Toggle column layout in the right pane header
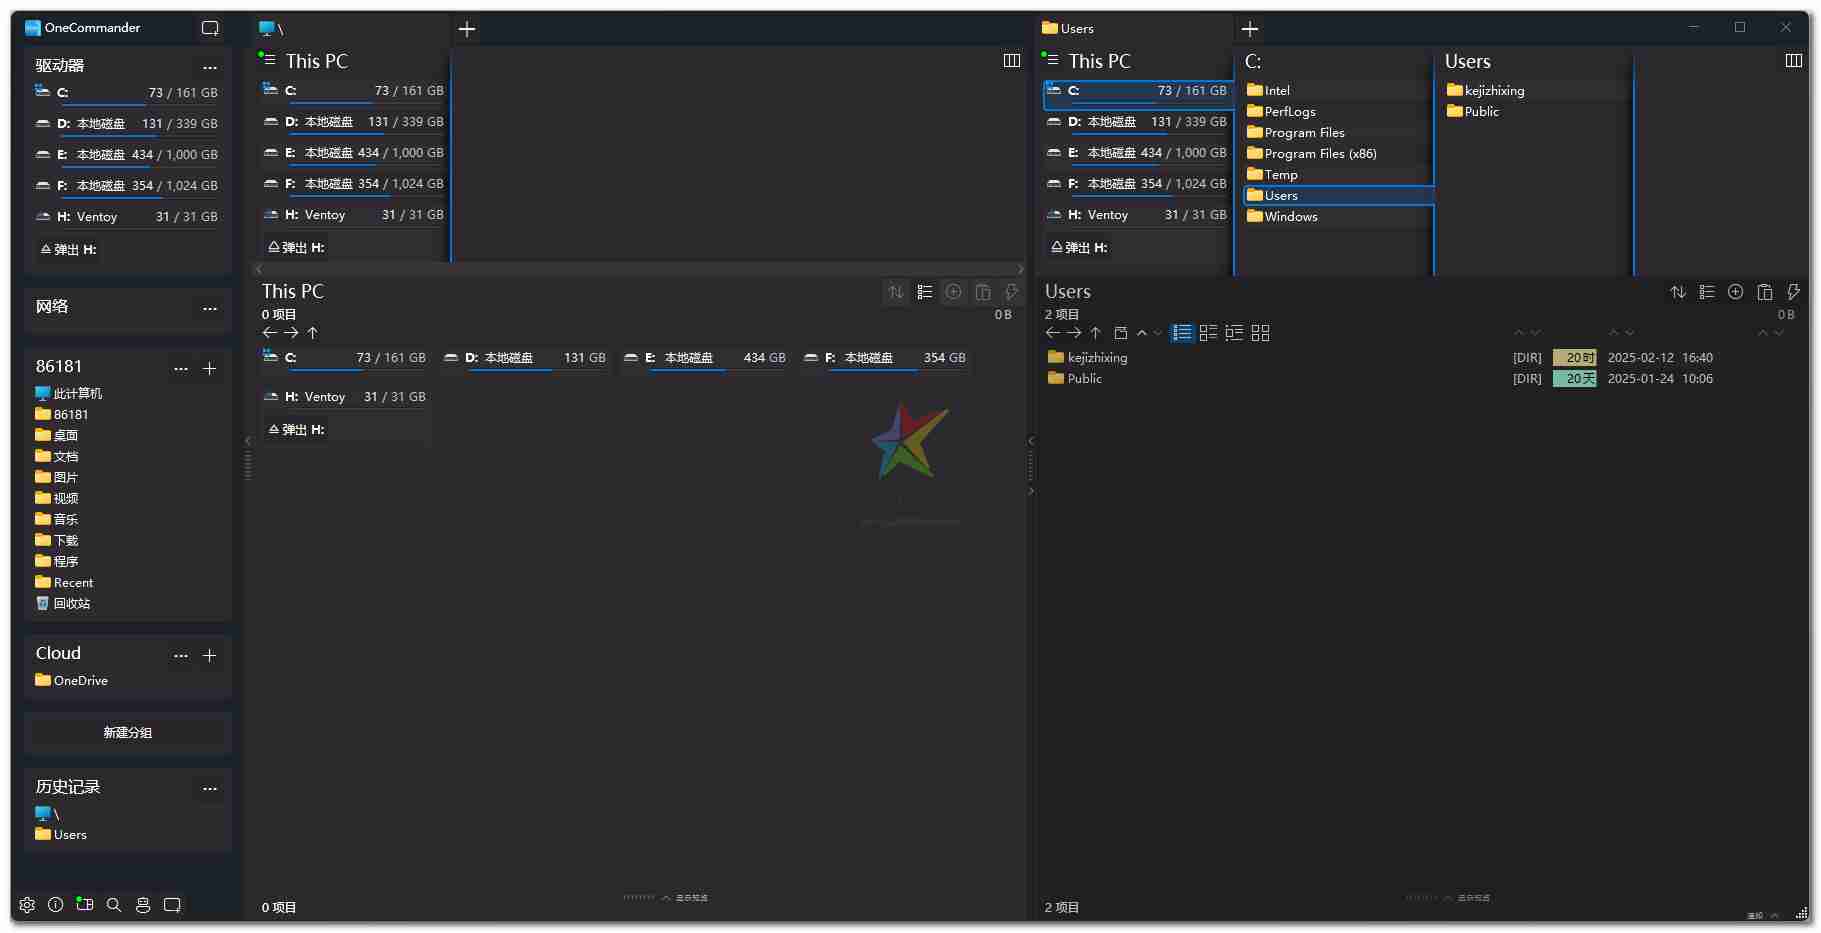This screenshot has width=1821, height=933. click(x=1793, y=61)
